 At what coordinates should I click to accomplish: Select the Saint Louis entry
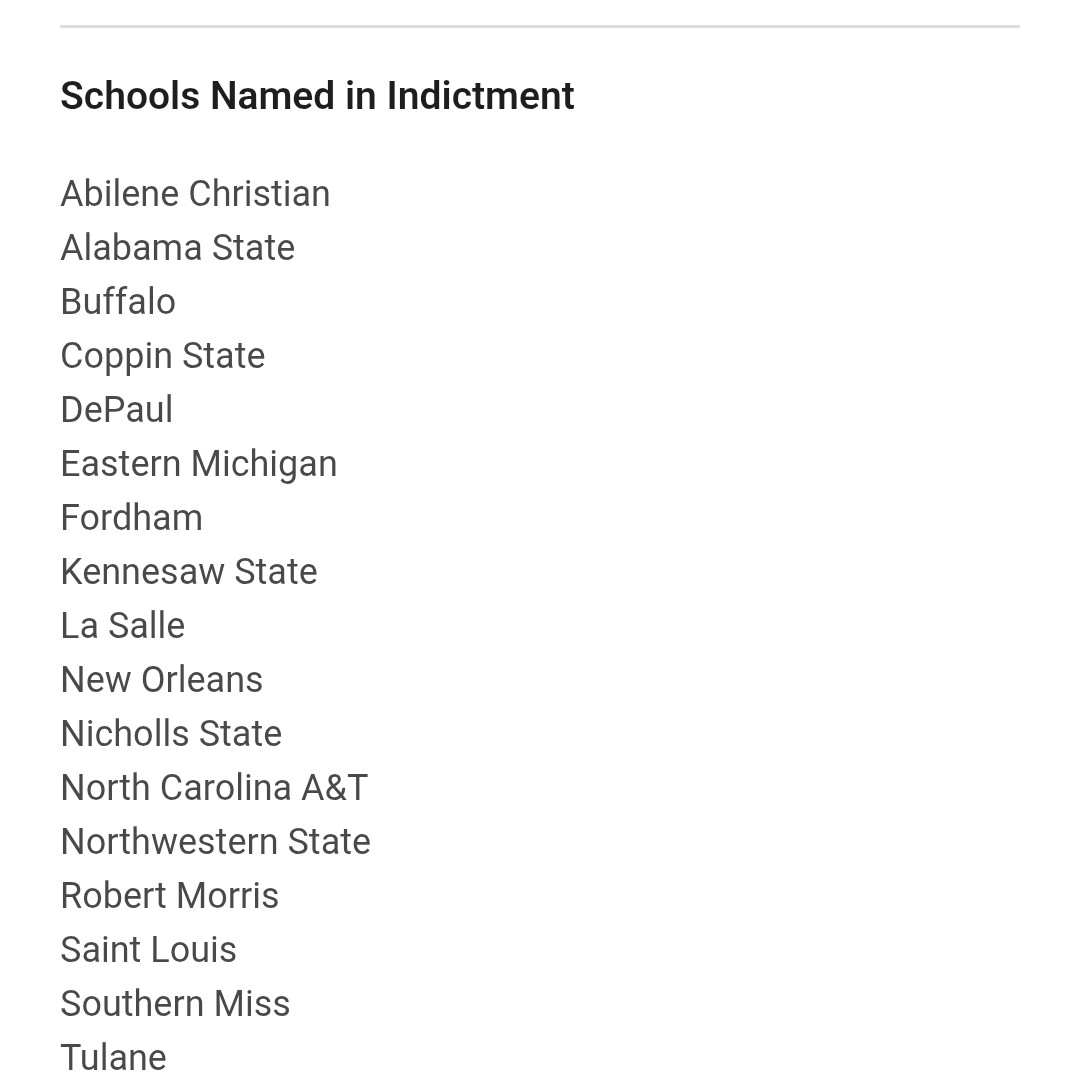pos(148,950)
